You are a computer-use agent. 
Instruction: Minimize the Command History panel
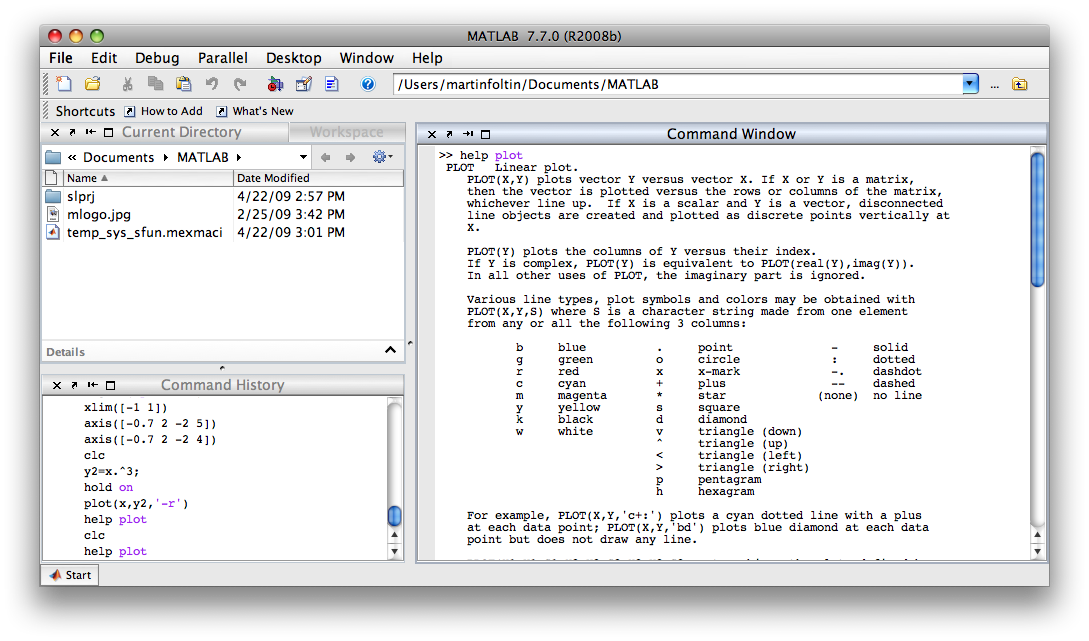coord(92,385)
